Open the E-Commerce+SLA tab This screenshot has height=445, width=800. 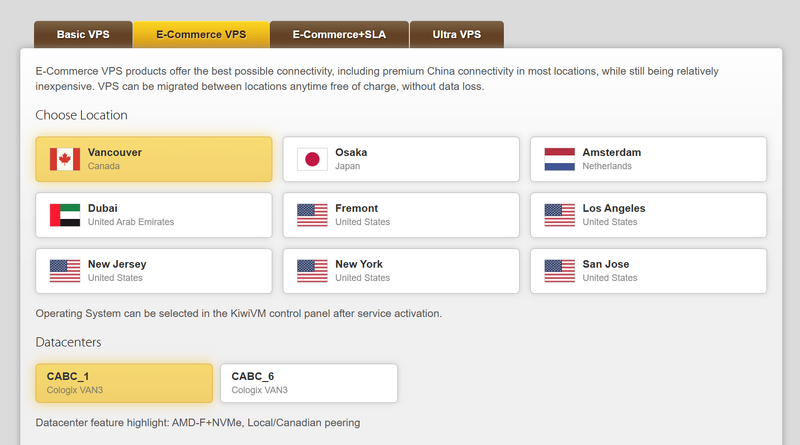pyautogui.click(x=339, y=35)
